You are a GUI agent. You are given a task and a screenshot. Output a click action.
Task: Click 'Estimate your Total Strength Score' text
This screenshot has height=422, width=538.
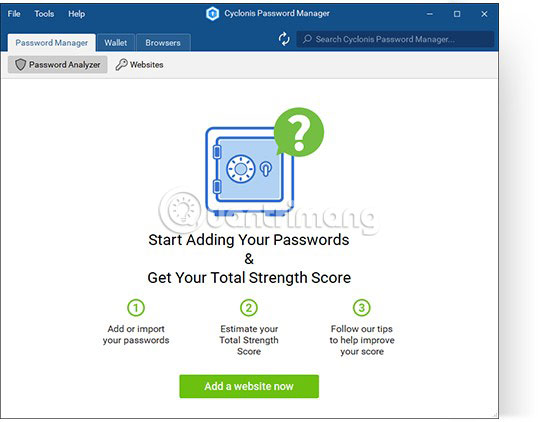(x=249, y=340)
